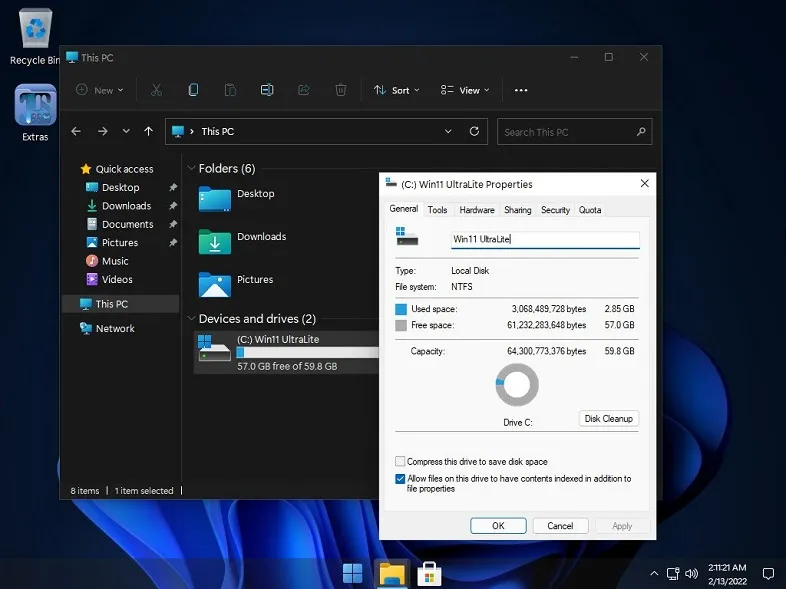786x589 pixels.
Task: Go forward with the right arrow
Action: pos(103,131)
